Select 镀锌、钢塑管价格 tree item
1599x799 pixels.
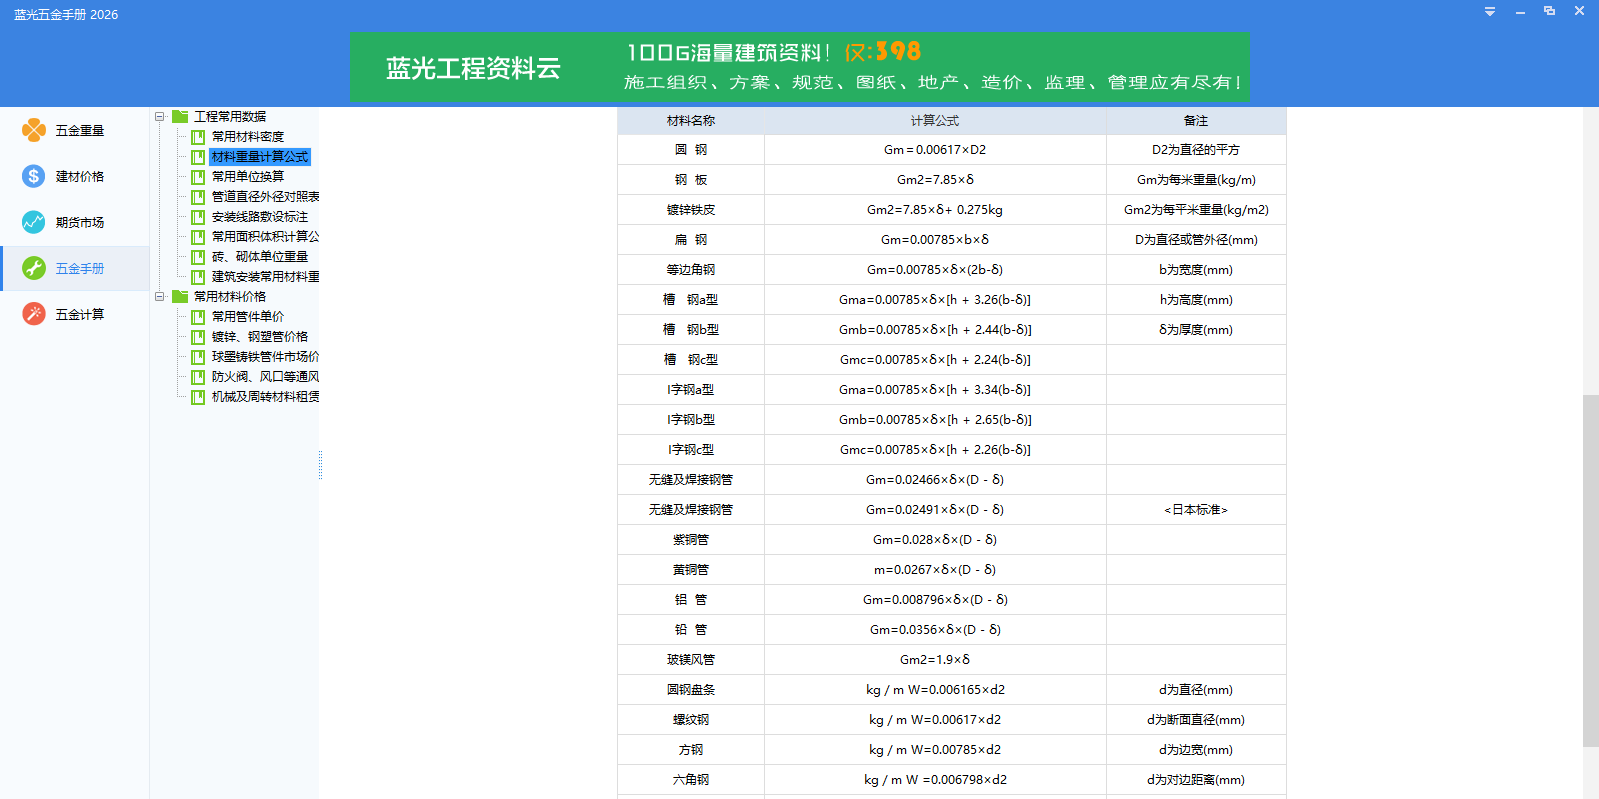259,337
